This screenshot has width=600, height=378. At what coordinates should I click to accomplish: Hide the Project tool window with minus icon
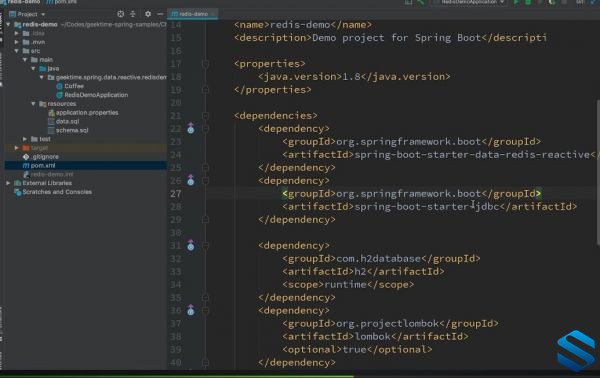pos(160,14)
